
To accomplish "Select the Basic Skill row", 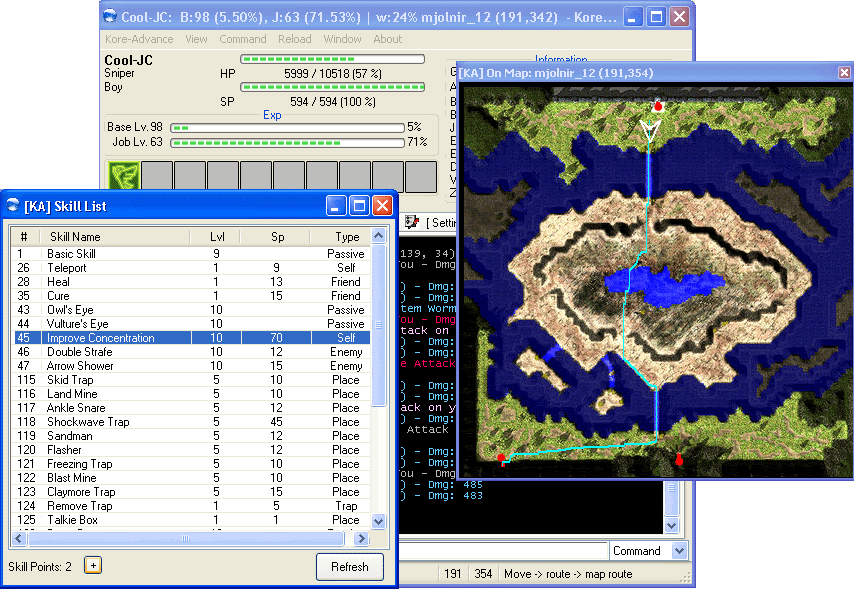I will click(x=191, y=254).
